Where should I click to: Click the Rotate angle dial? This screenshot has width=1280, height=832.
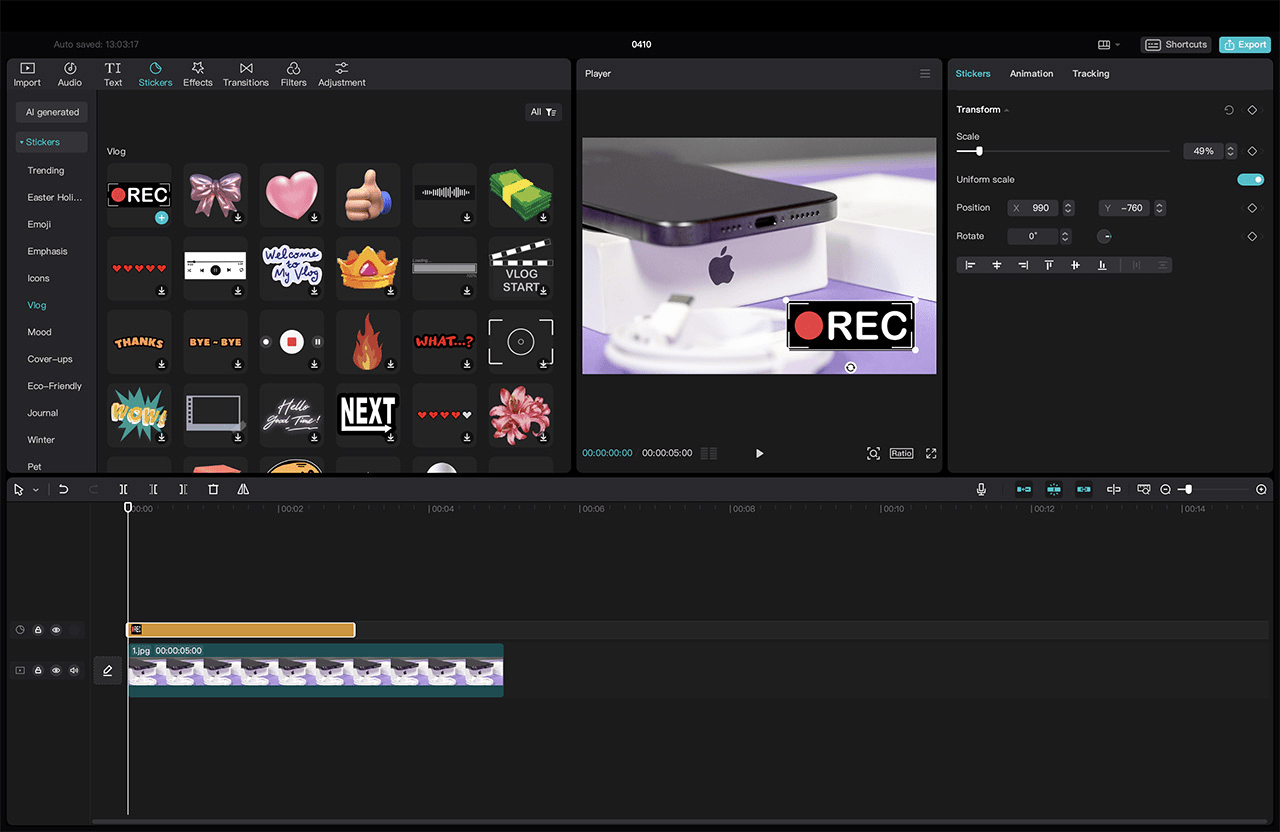pyautogui.click(x=1104, y=237)
